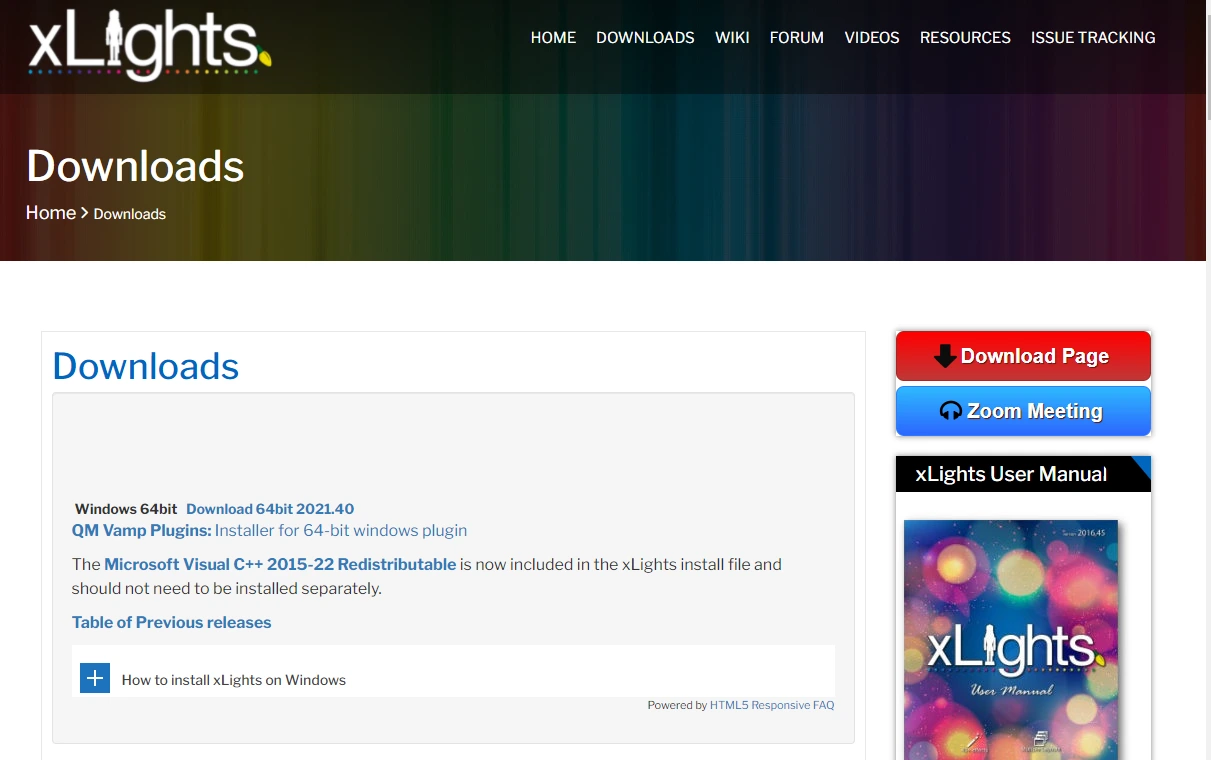Image resolution: width=1211 pixels, height=760 pixels.
Task: Click How to install xLights on Windows
Action: [x=234, y=680]
